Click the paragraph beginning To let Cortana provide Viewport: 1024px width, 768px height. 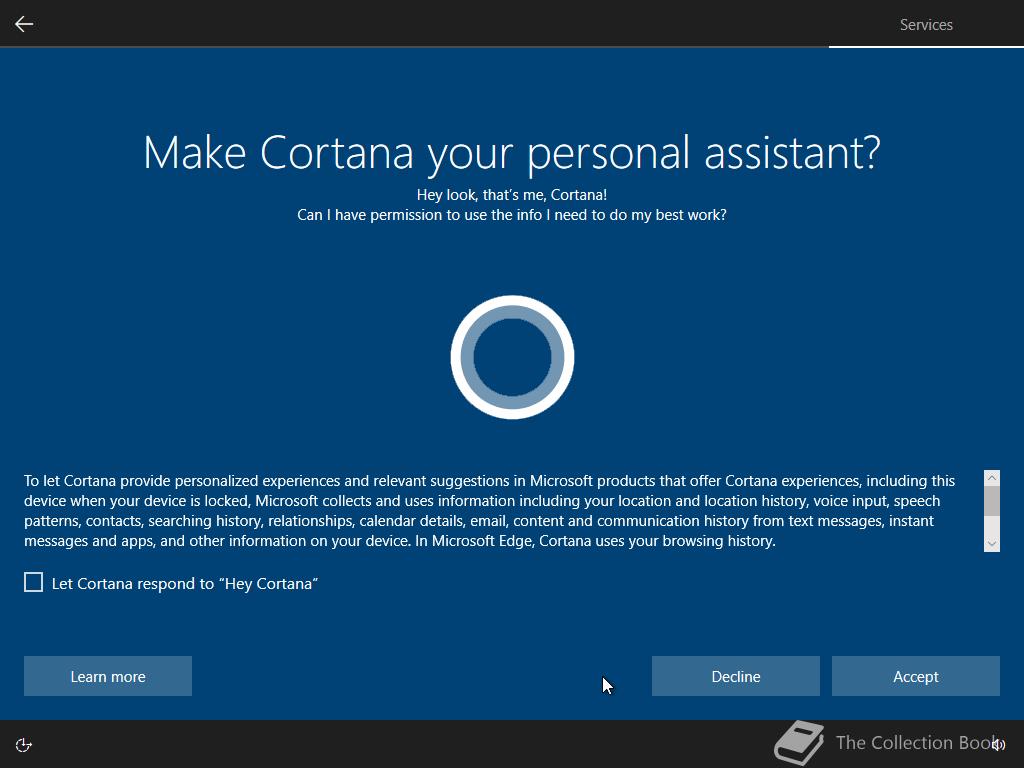(x=490, y=511)
